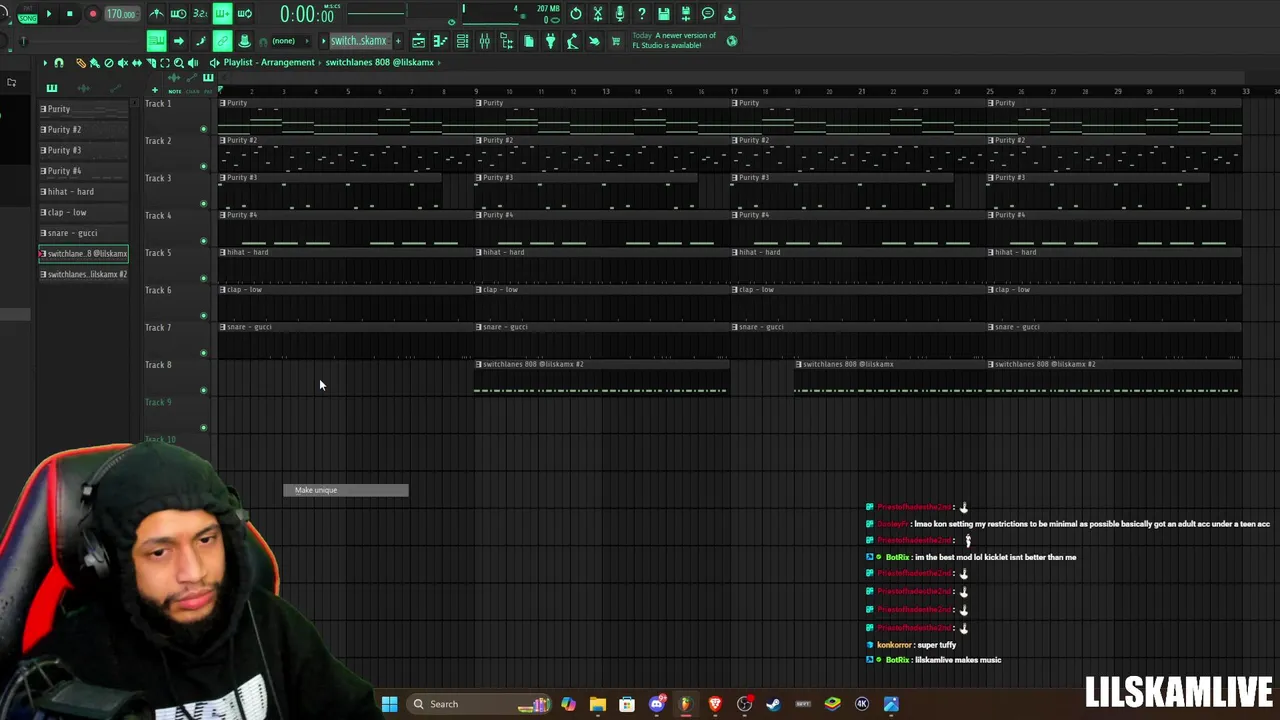This screenshot has height=720, width=1280.
Task: Stop playback with the Stop button
Action: point(70,14)
